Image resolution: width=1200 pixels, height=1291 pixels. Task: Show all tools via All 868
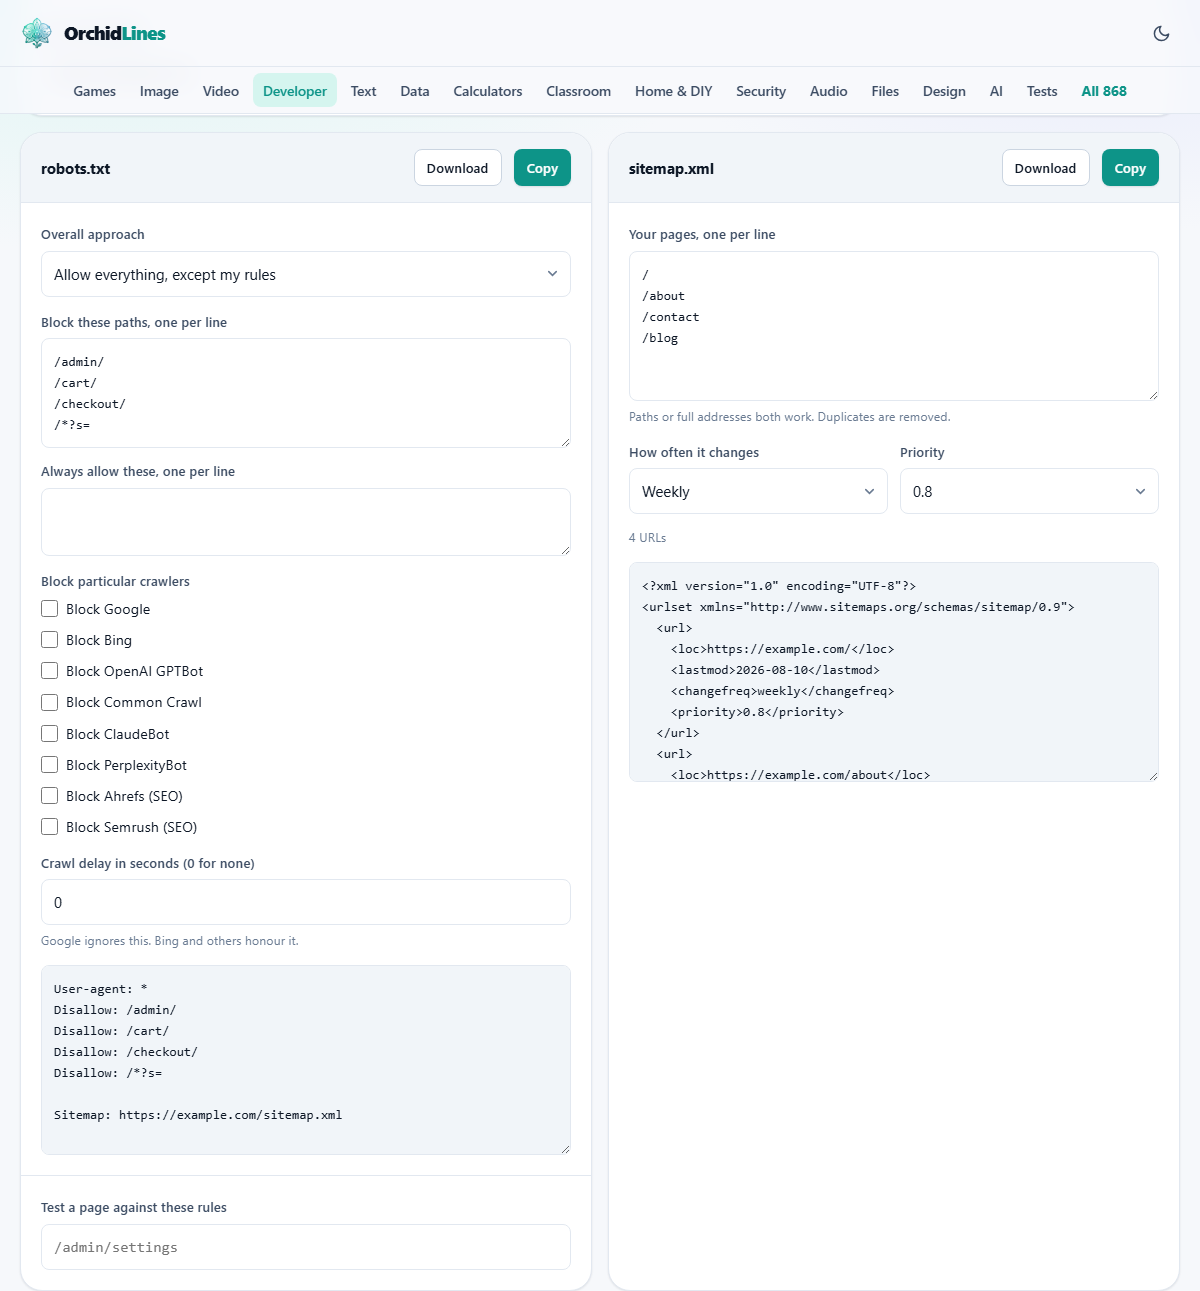pyautogui.click(x=1104, y=91)
